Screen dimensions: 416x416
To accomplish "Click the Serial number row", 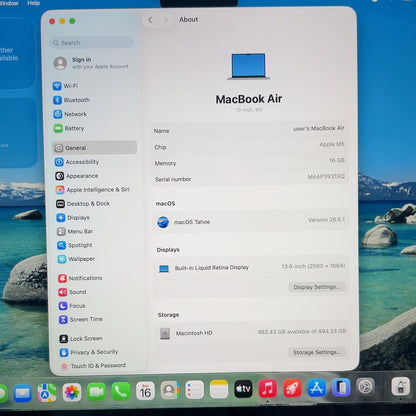I will coord(249,178).
